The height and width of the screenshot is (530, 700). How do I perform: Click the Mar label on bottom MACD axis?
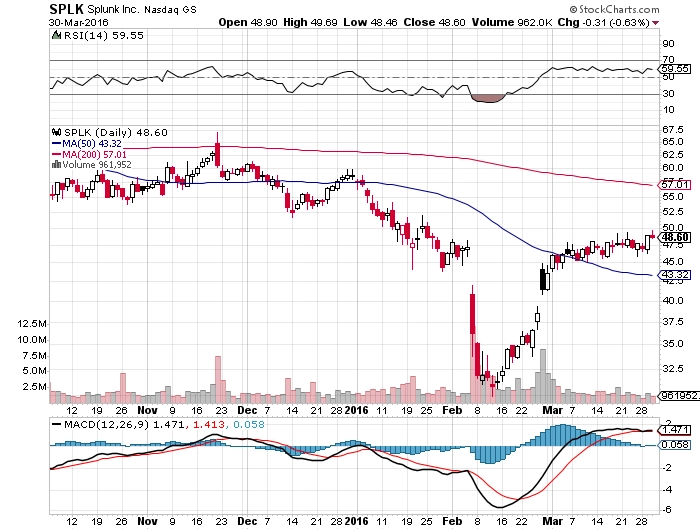[552, 521]
